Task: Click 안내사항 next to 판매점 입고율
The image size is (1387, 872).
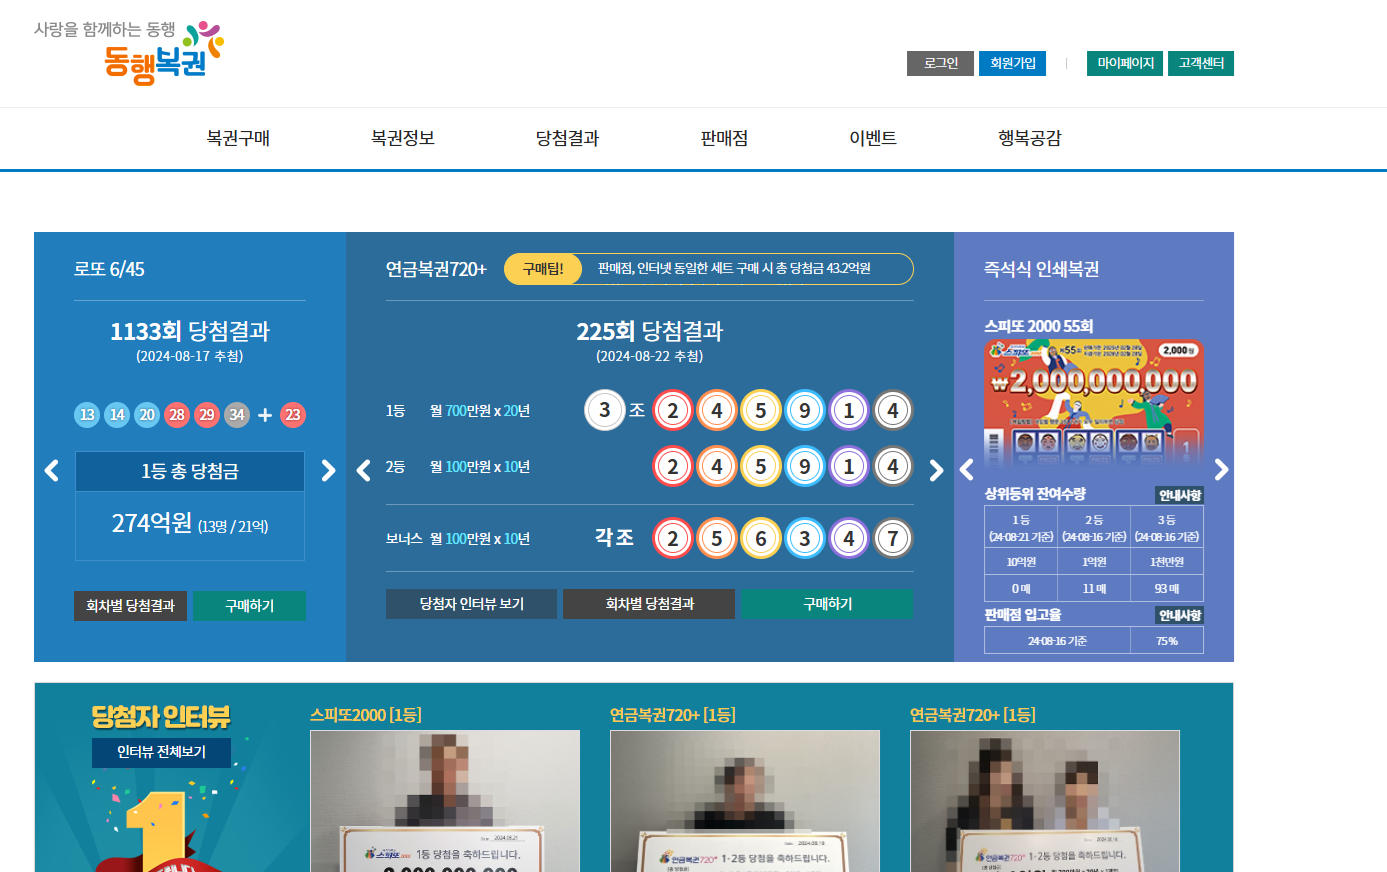Action: click(1180, 615)
